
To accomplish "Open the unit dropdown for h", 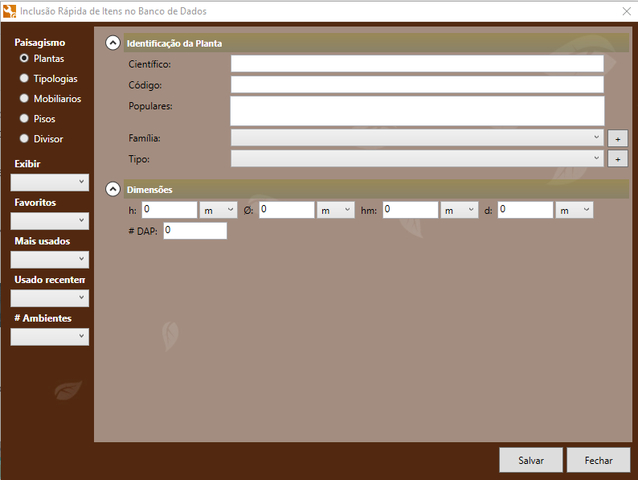I will coord(218,210).
